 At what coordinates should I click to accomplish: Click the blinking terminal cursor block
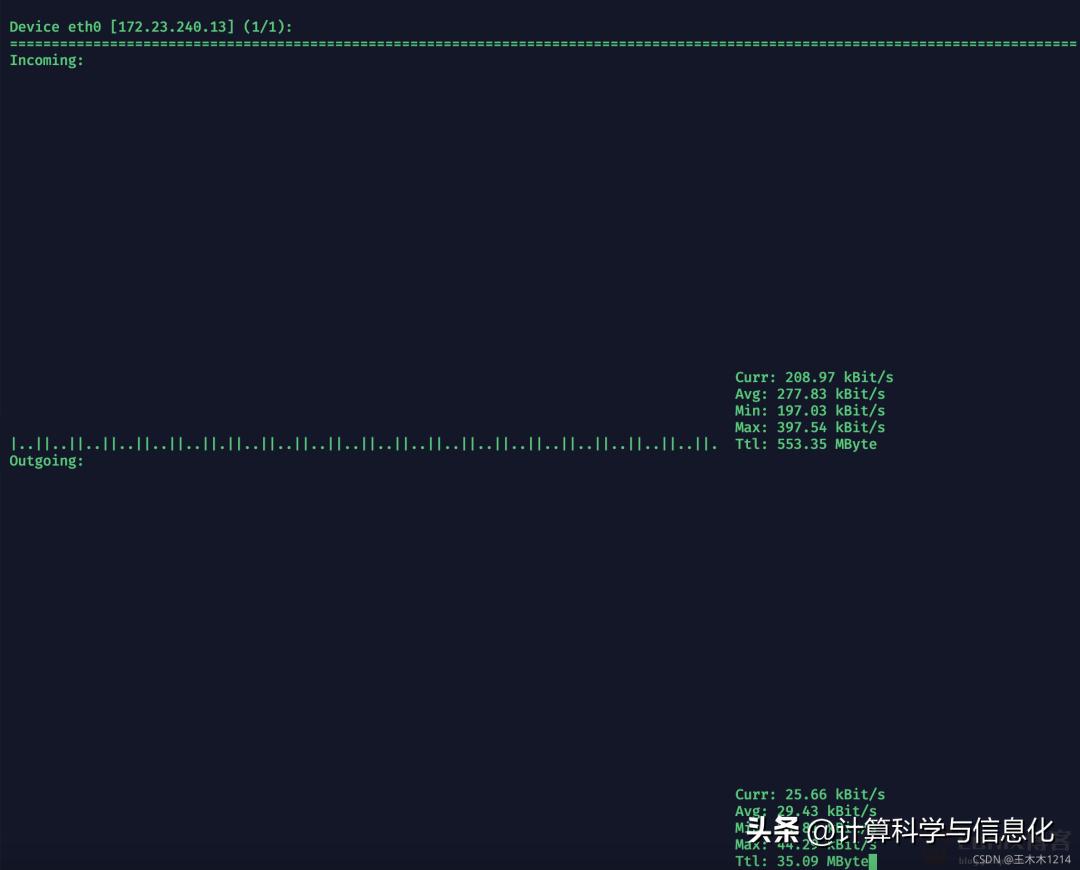pos(871,861)
